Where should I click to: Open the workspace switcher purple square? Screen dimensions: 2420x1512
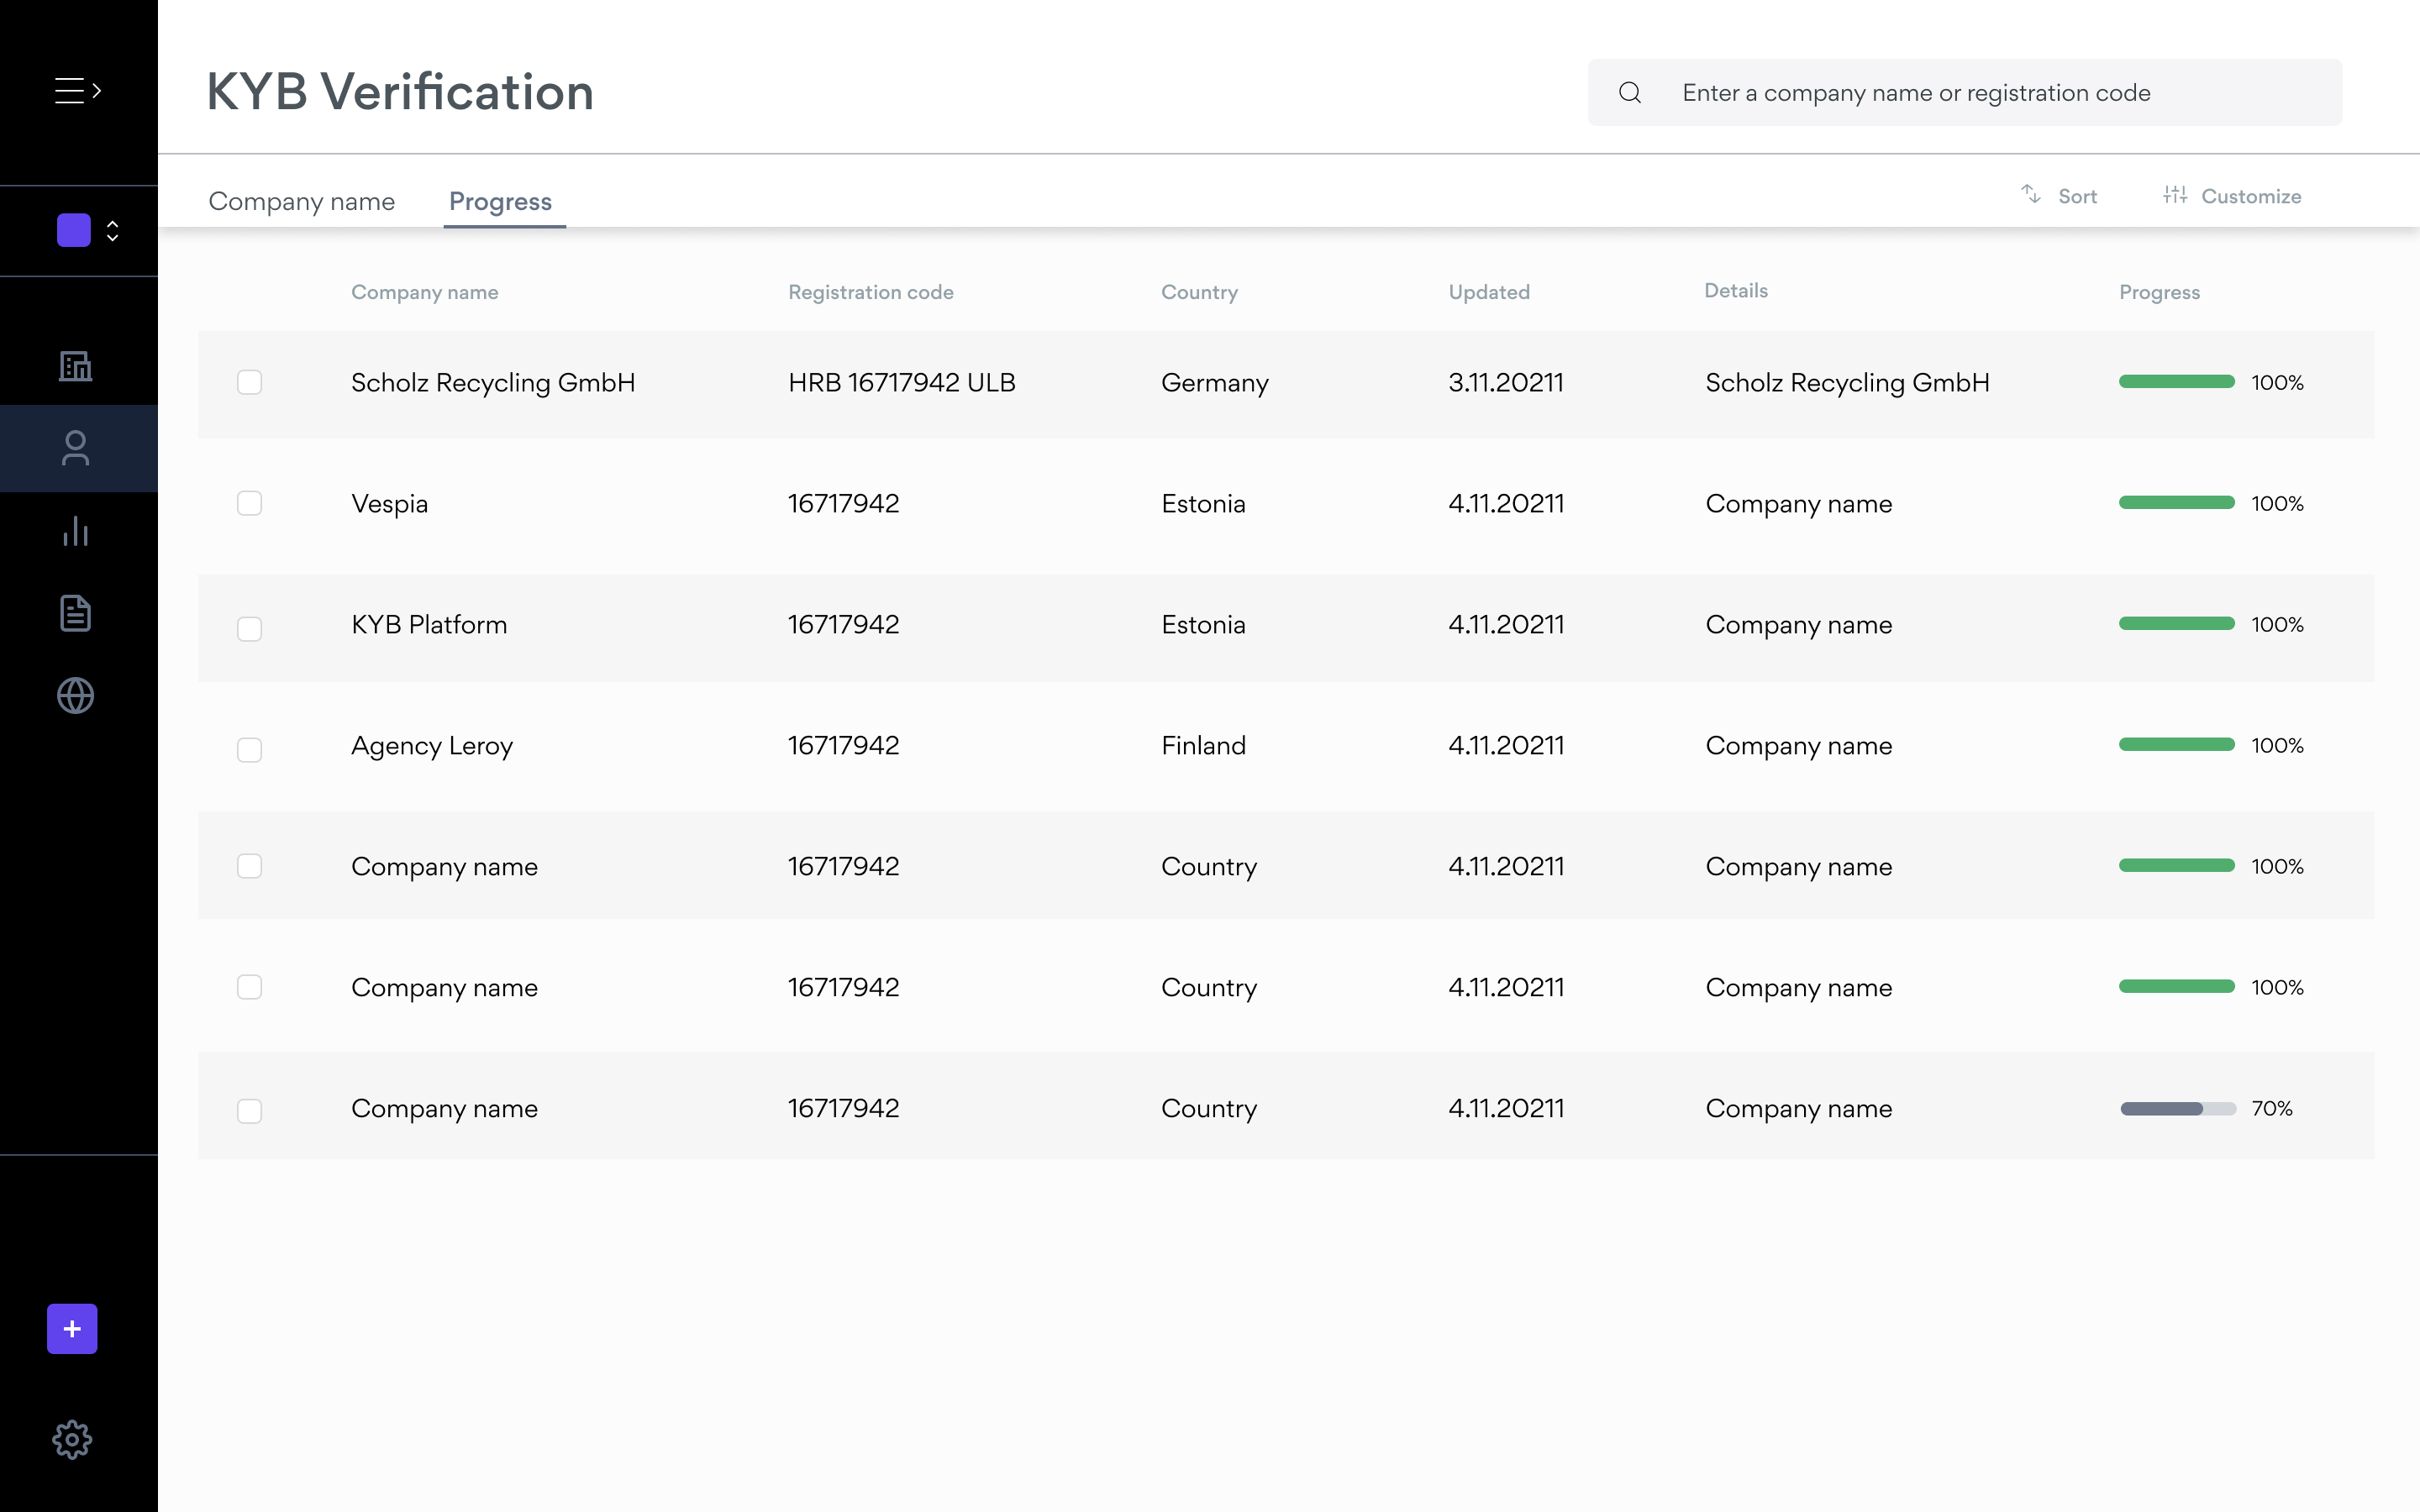tap(74, 230)
